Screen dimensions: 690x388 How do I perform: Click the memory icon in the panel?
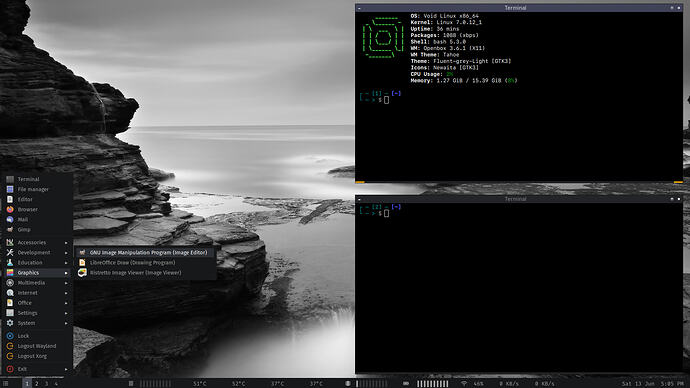point(348,384)
